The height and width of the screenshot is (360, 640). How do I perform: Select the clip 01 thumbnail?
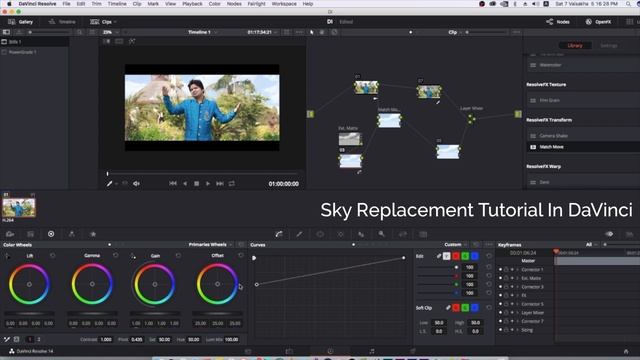click(x=19, y=207)
